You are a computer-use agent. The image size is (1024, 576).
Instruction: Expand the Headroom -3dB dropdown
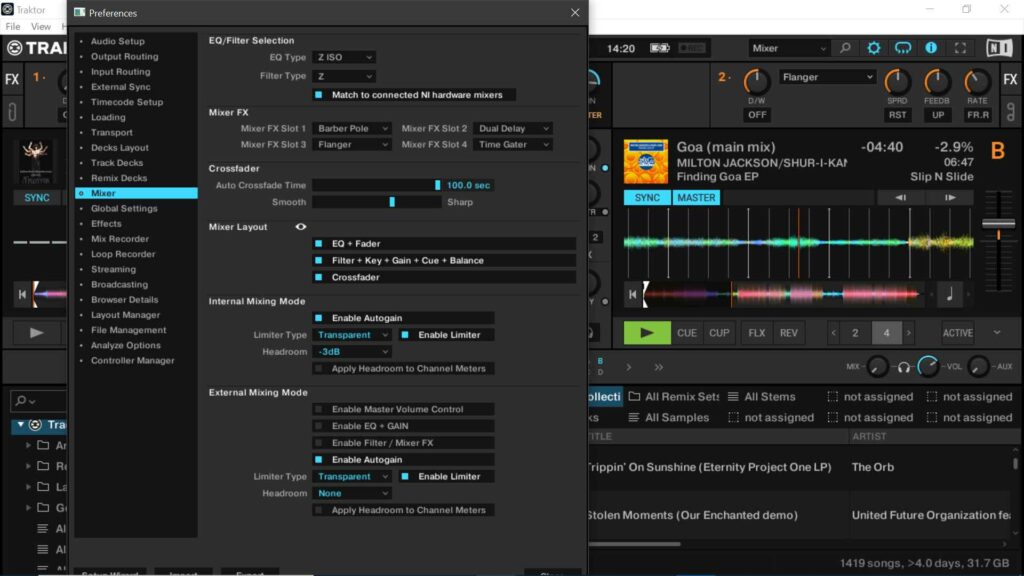351,352
